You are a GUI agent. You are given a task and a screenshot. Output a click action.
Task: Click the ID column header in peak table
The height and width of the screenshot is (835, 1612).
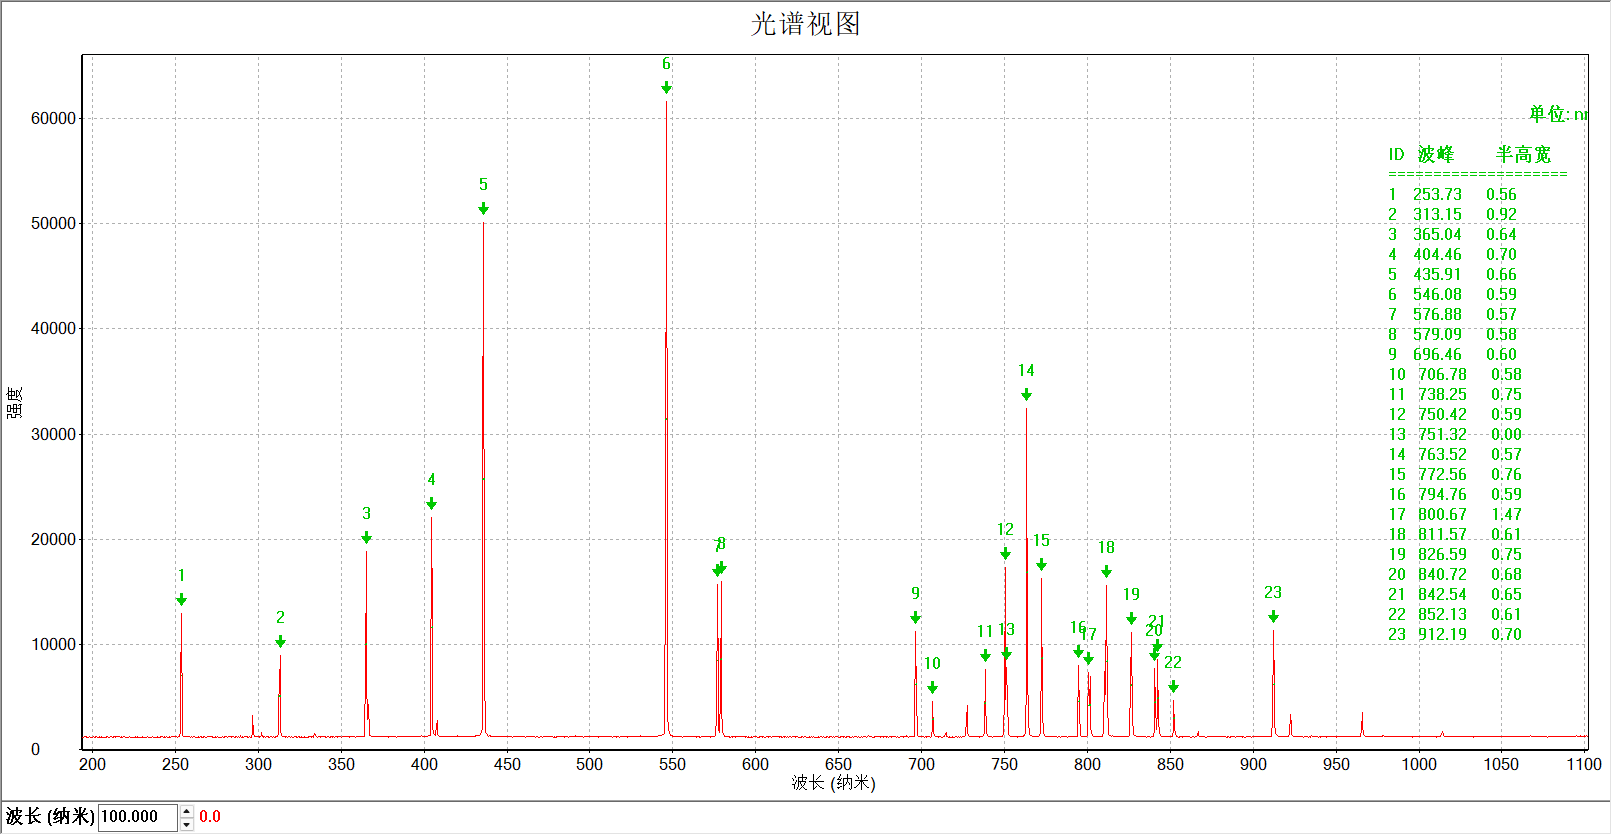tap(1396, 154)
